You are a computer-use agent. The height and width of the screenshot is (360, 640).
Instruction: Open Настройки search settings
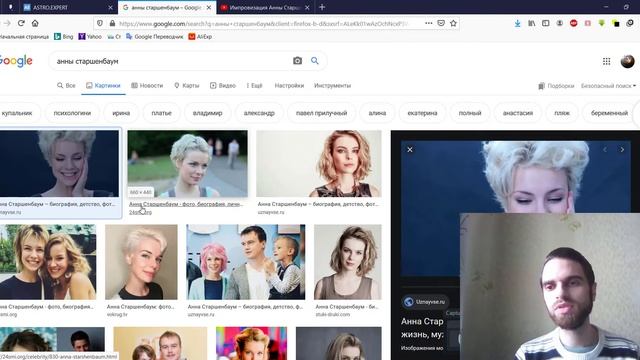pos(289,86)
